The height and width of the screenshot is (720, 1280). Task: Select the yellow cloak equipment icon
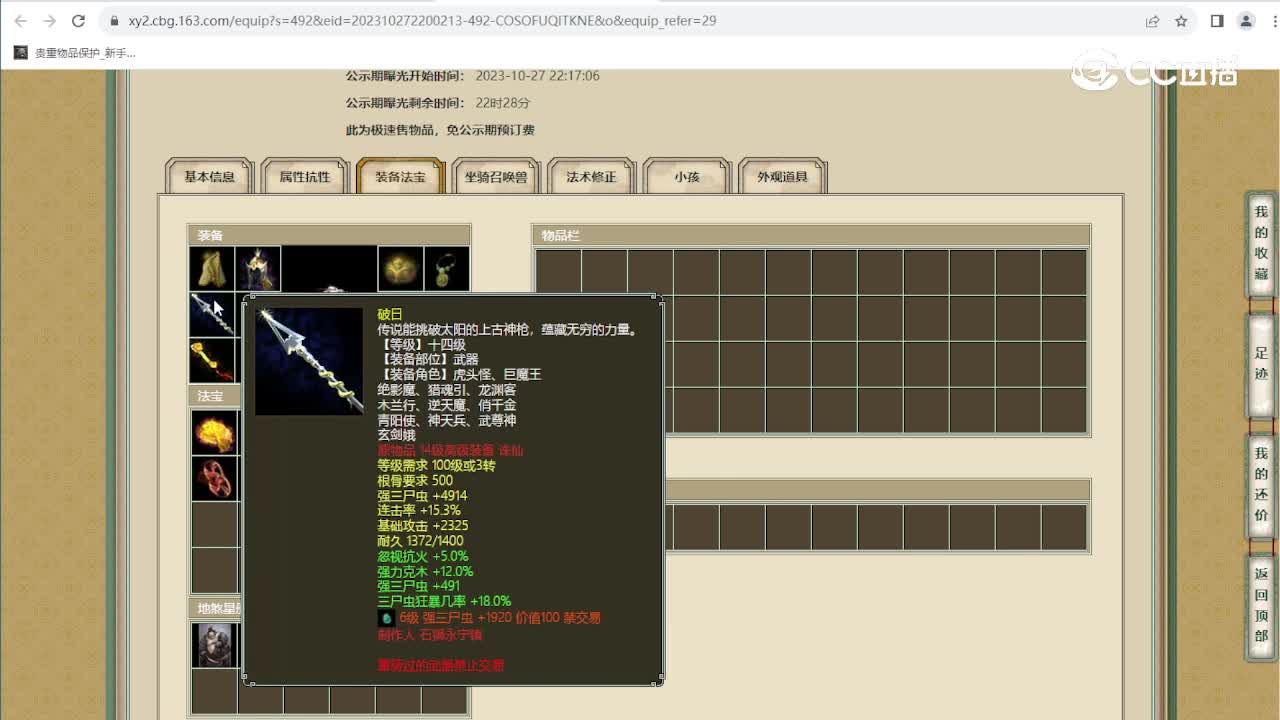pyautogui.click(x=212, y=269)
